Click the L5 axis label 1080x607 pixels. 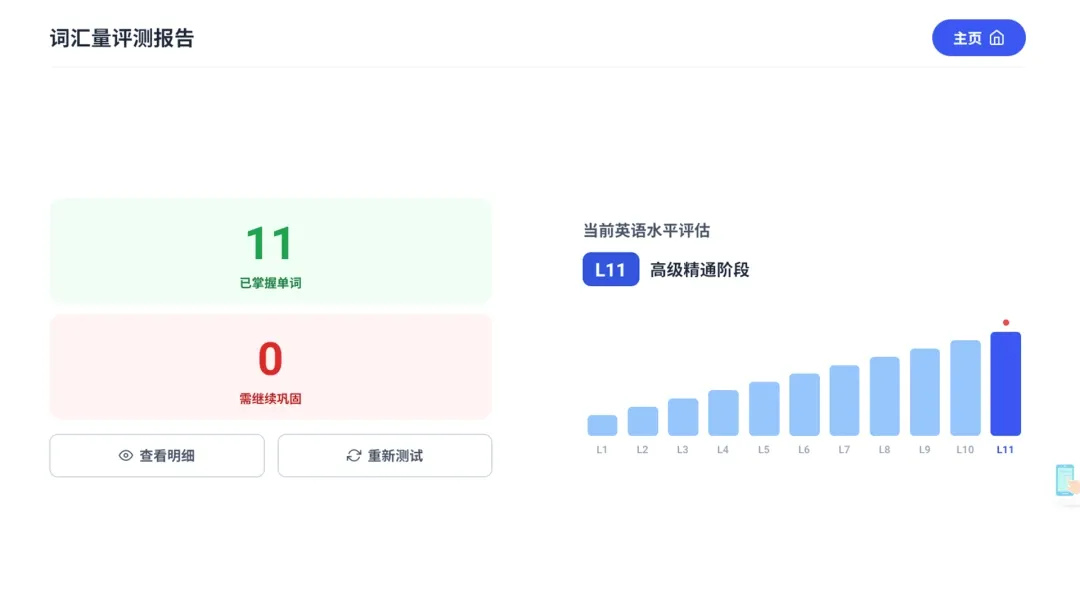764,450
